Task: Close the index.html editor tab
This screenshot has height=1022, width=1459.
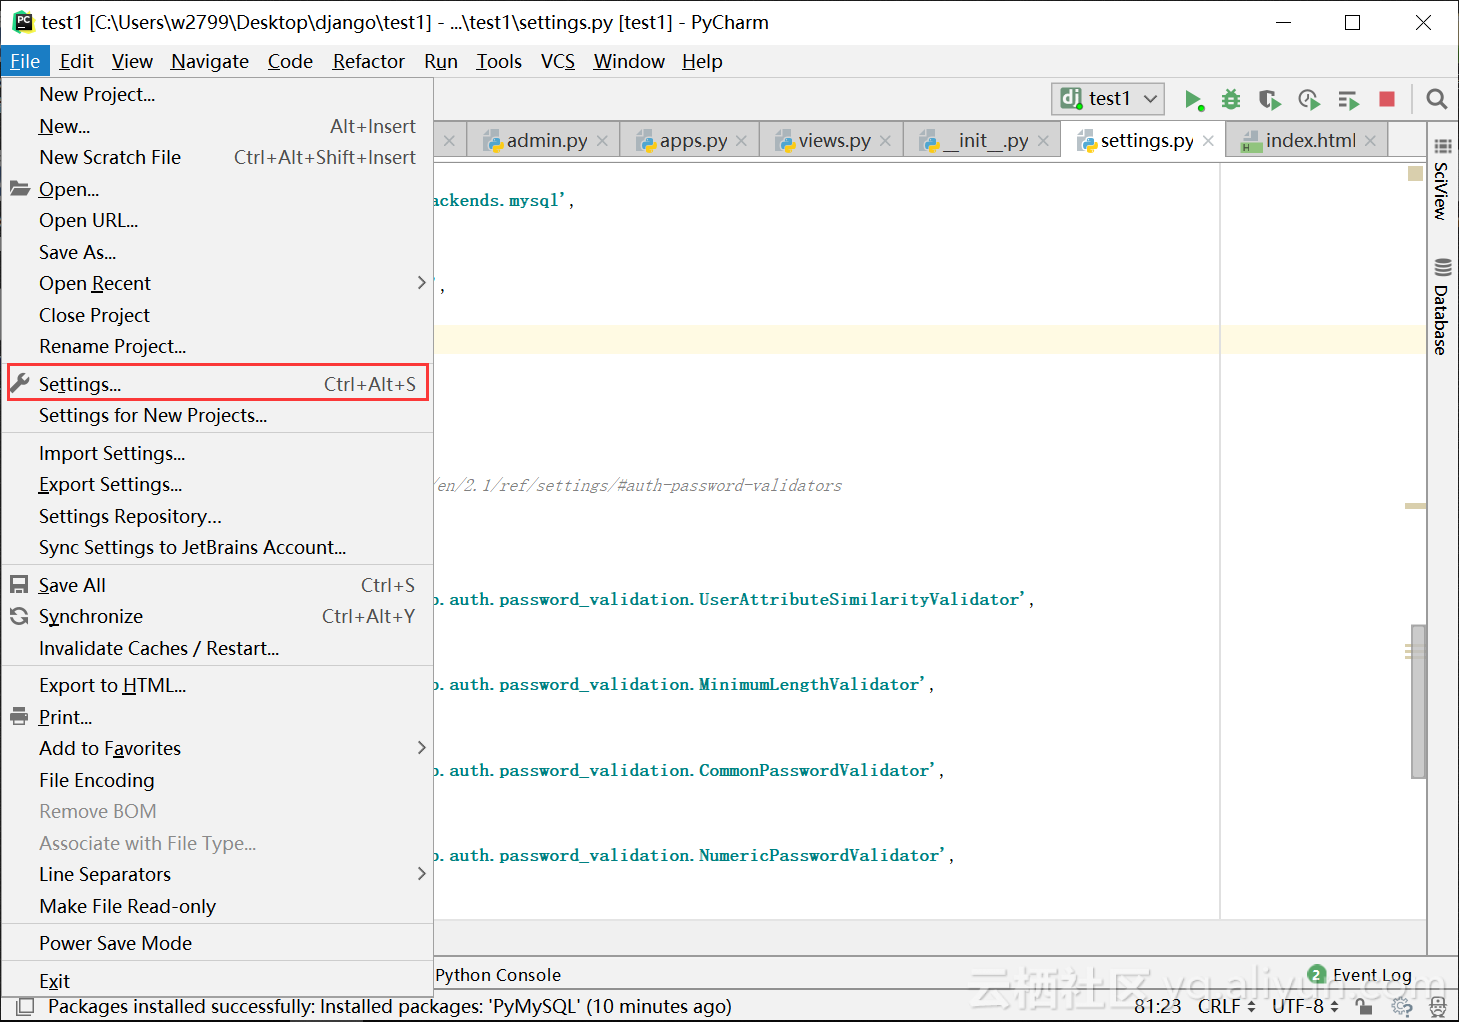Action: point(1370,141)
